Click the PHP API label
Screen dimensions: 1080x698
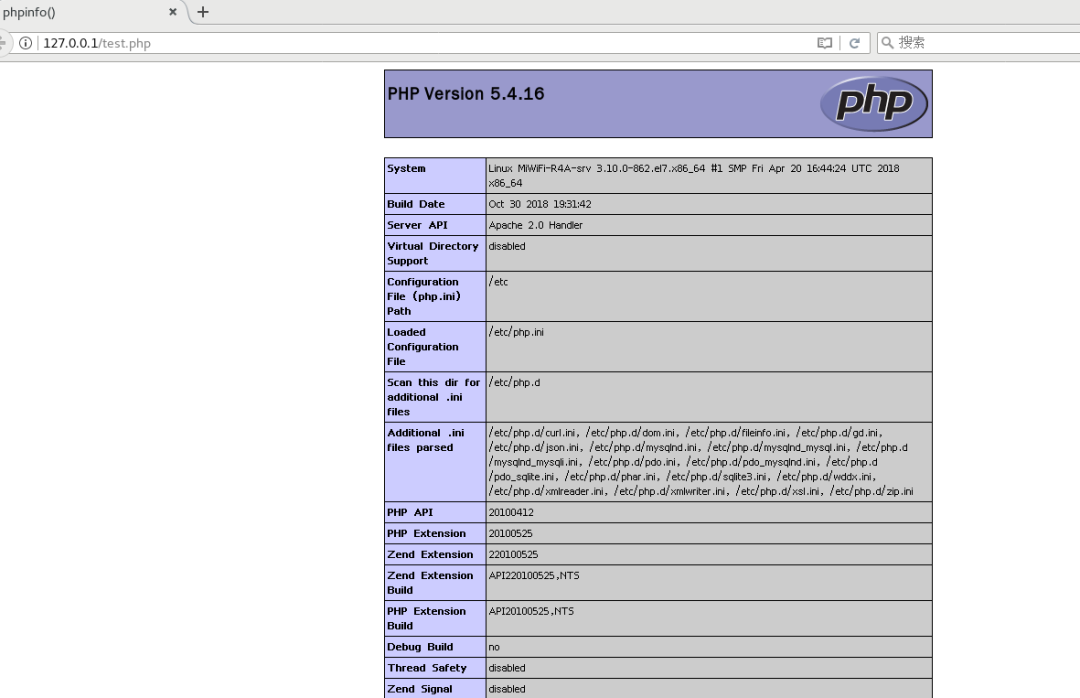pos(410,512)
